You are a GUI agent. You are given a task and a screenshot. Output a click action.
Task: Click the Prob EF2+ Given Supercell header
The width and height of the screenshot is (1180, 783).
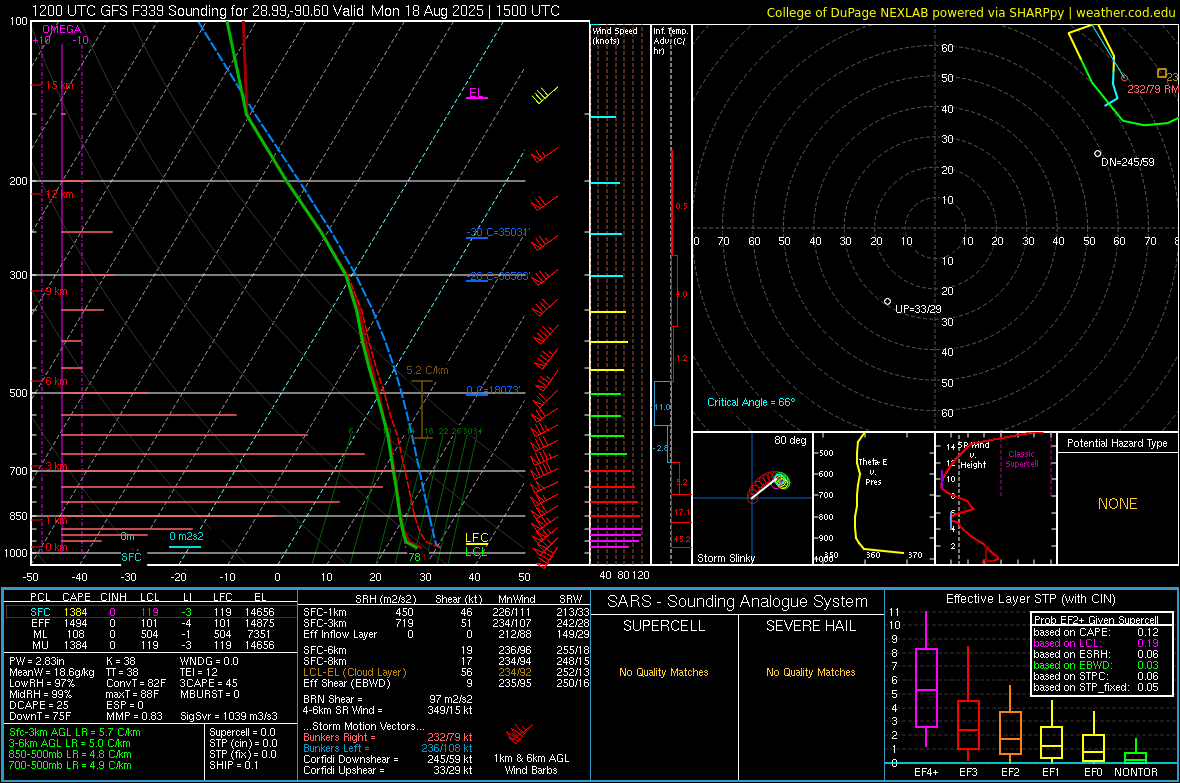coord(1096,620)
